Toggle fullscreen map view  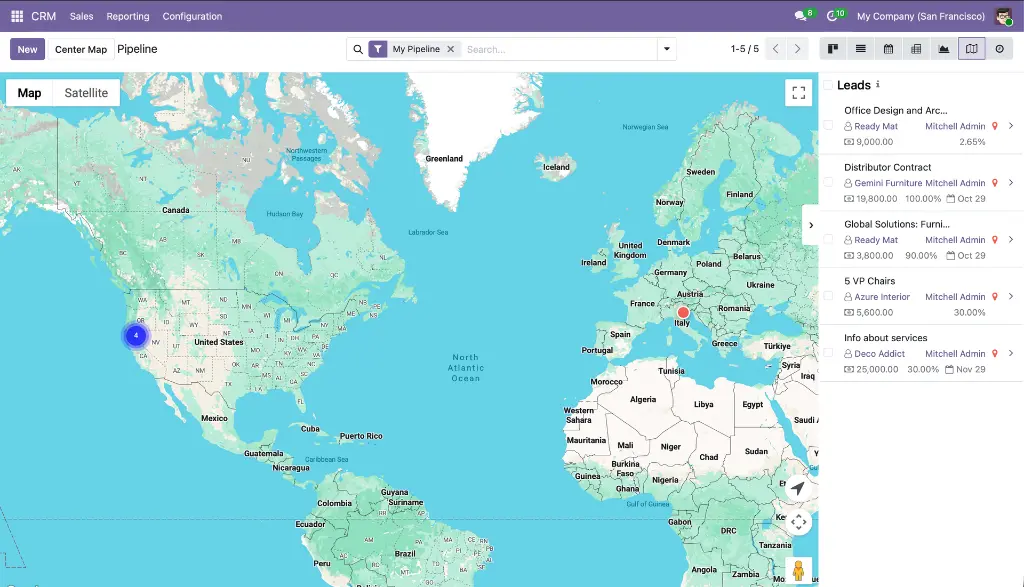pyautogui.click(x=799, y=93)
